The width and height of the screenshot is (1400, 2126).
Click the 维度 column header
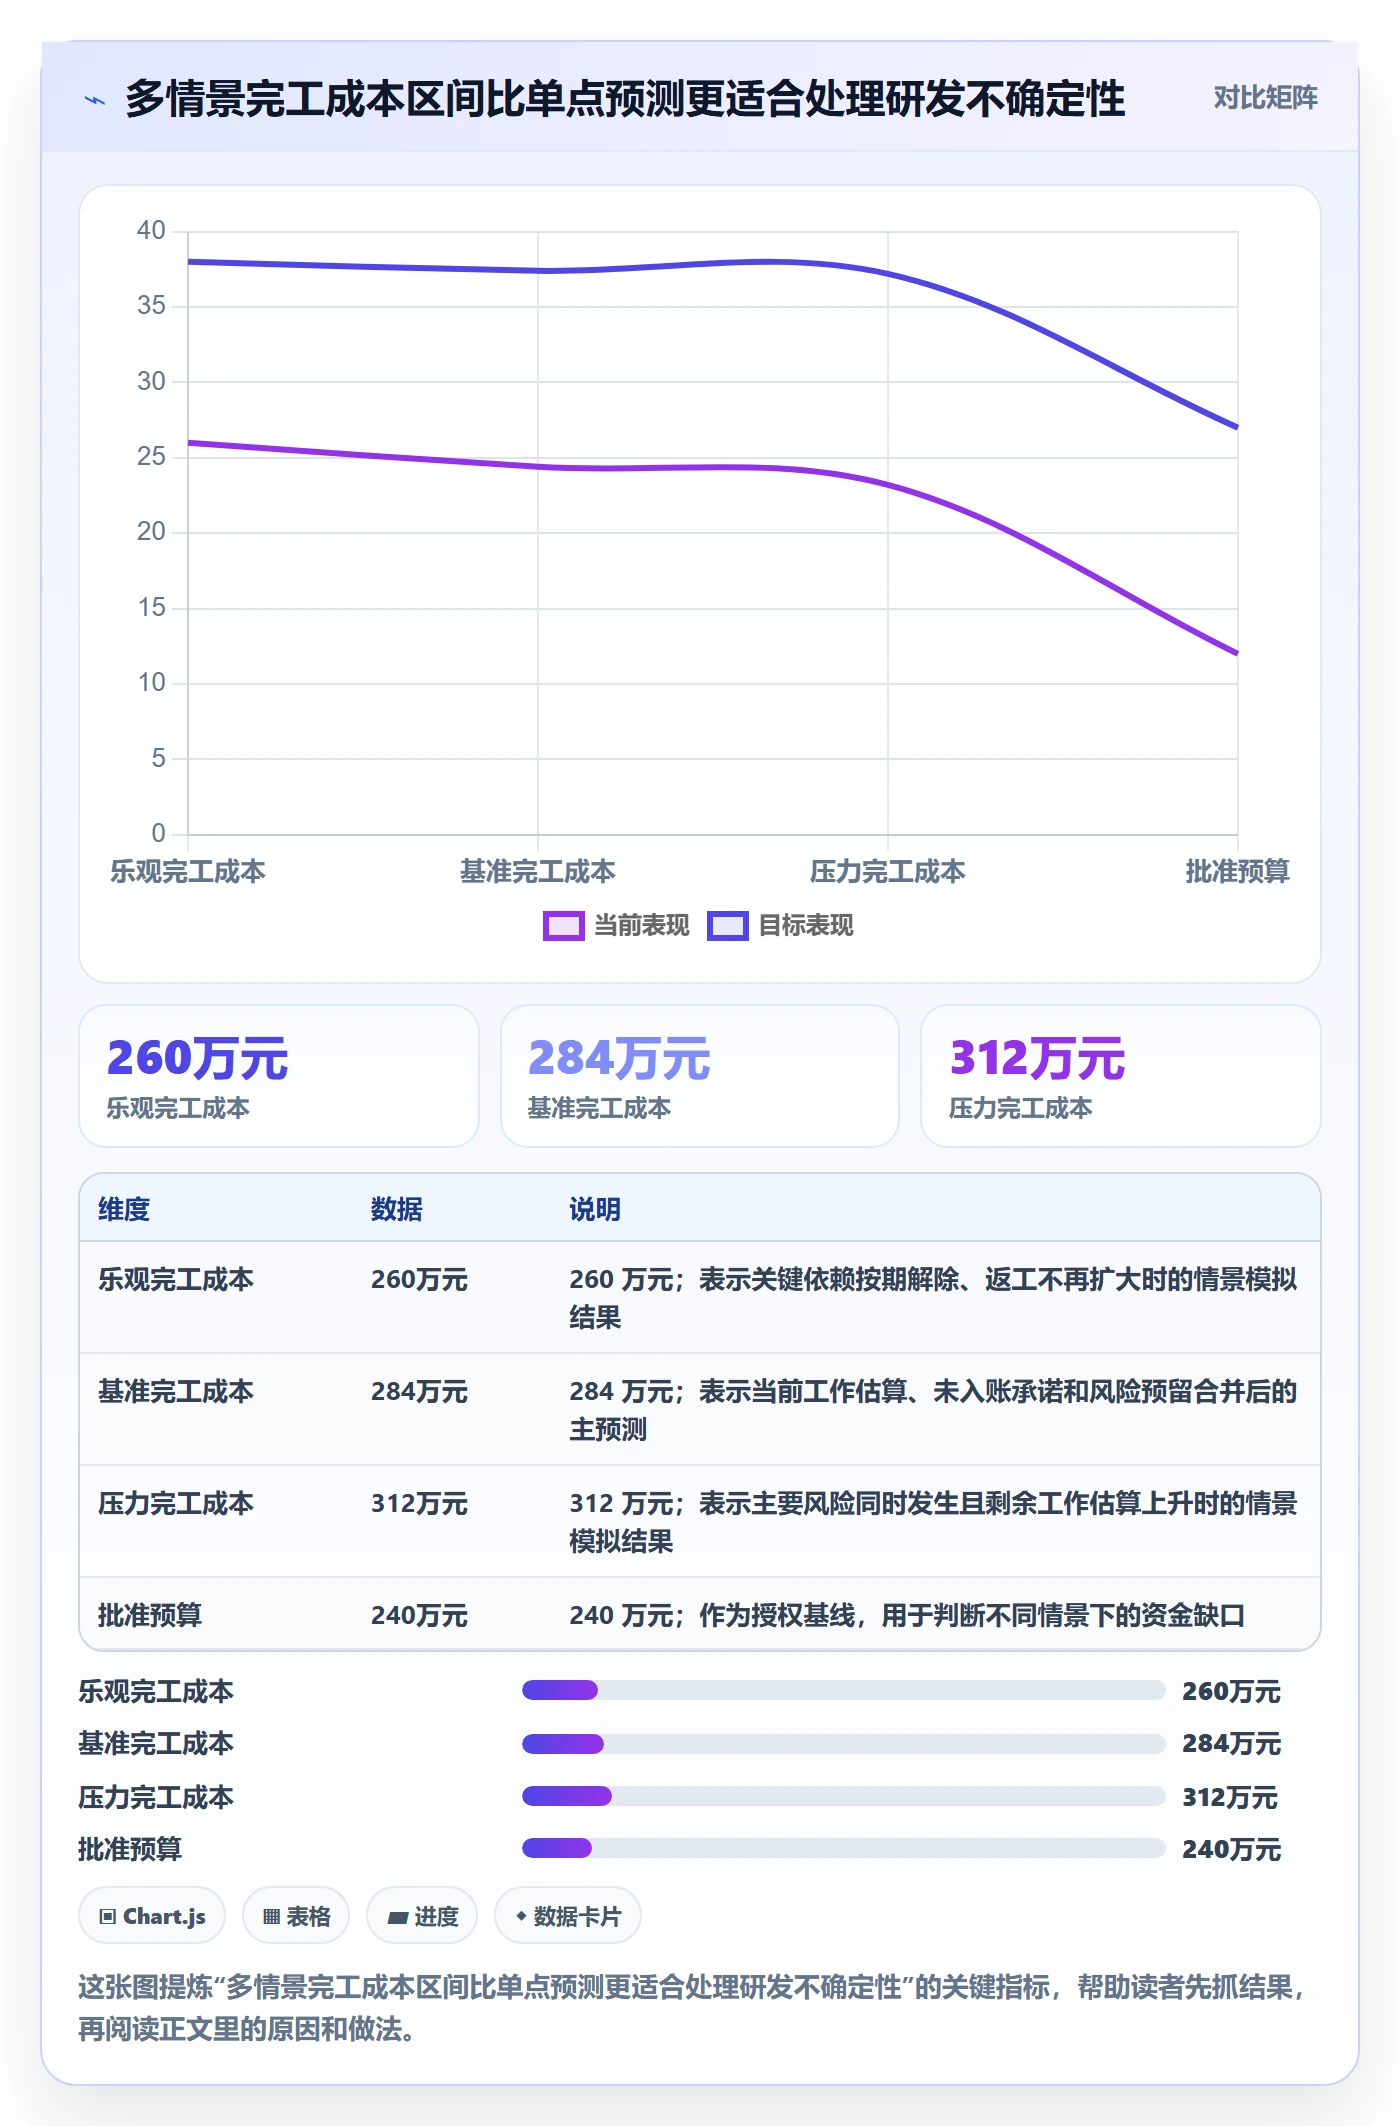(124, 1210)
